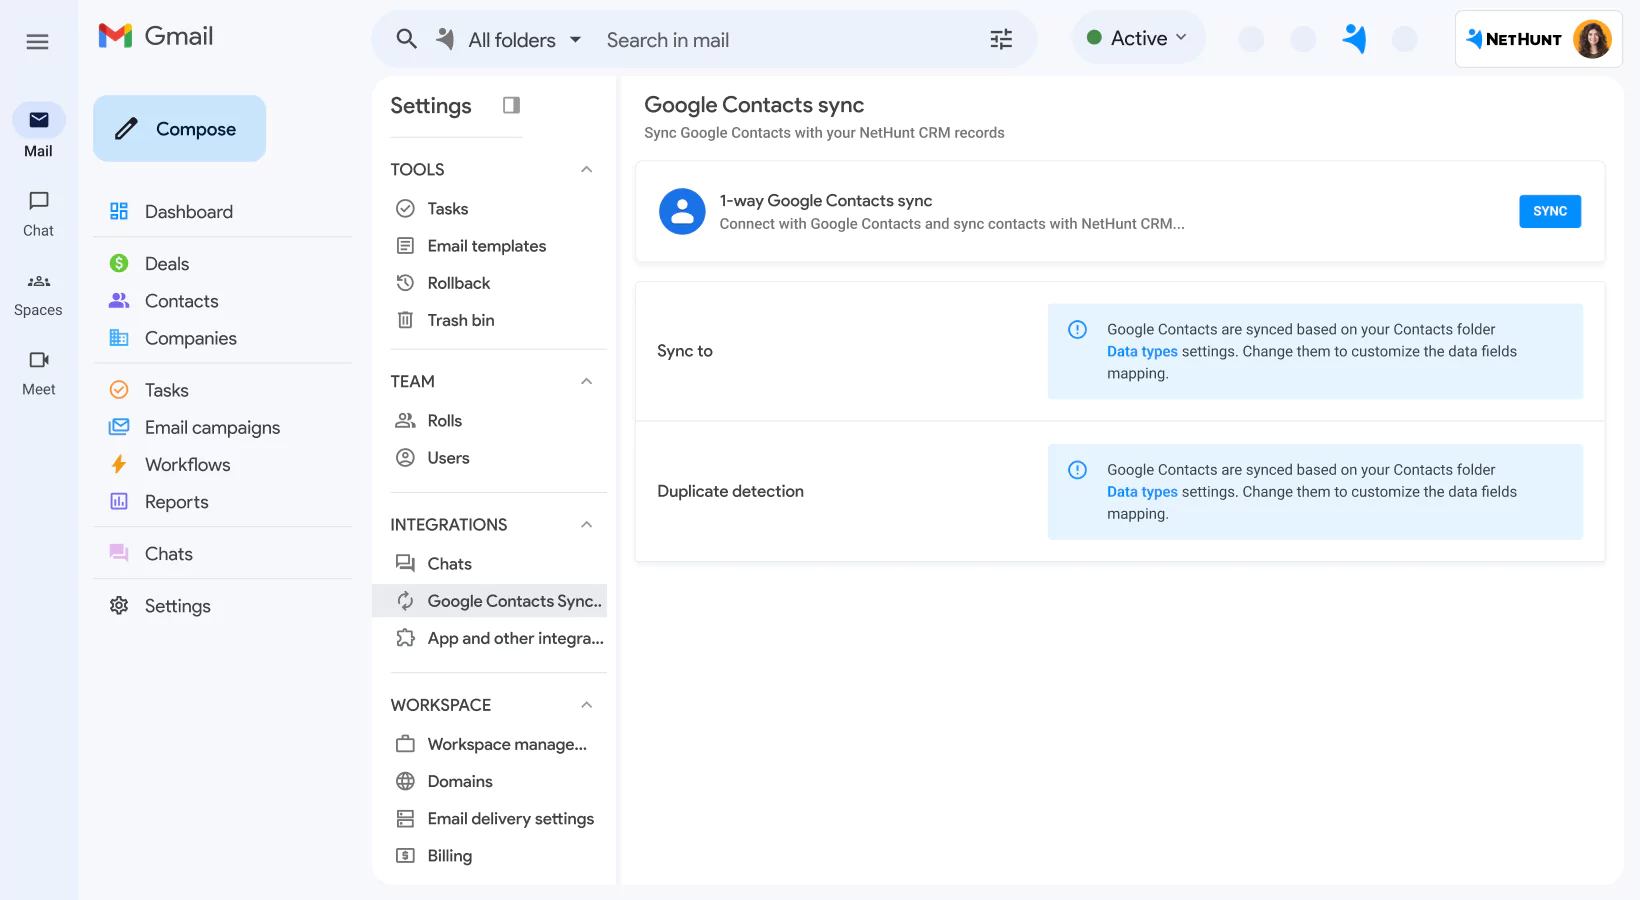The image size is (1640, 900).
Task: Open the Trash bin settings
Action: click(460, 320)
